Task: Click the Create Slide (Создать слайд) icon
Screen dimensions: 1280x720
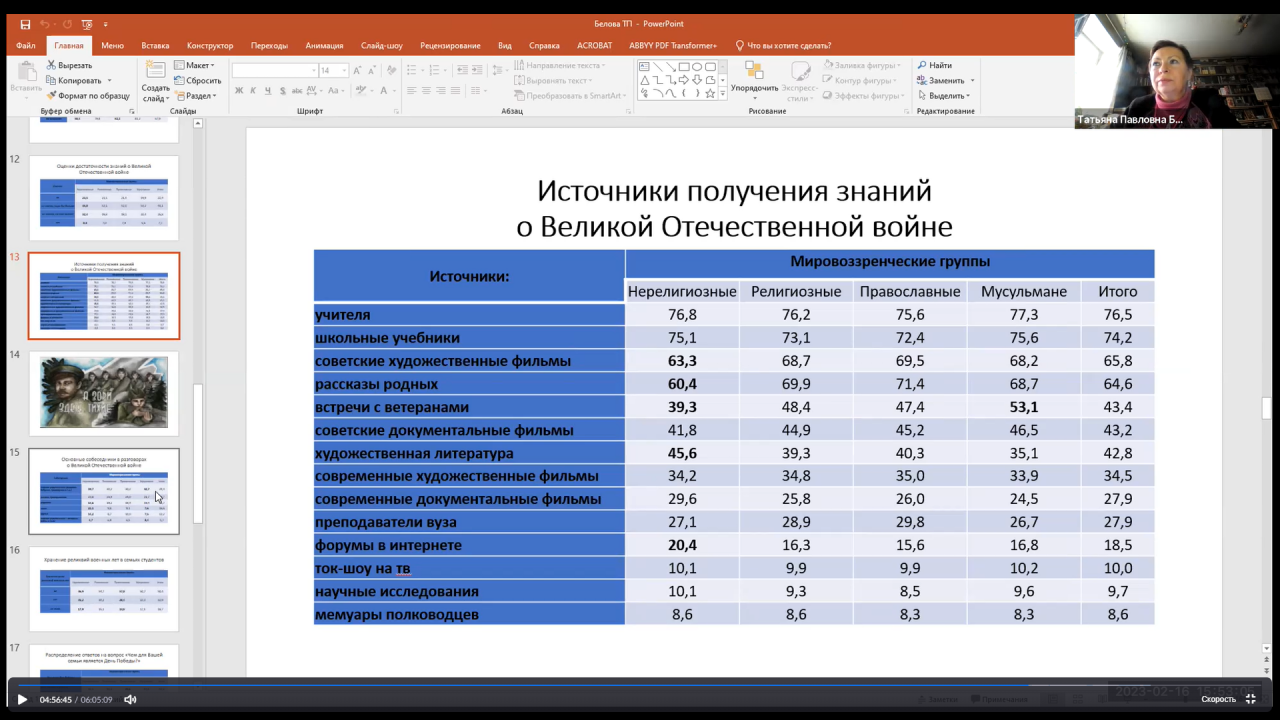Action: coord(155,70)
